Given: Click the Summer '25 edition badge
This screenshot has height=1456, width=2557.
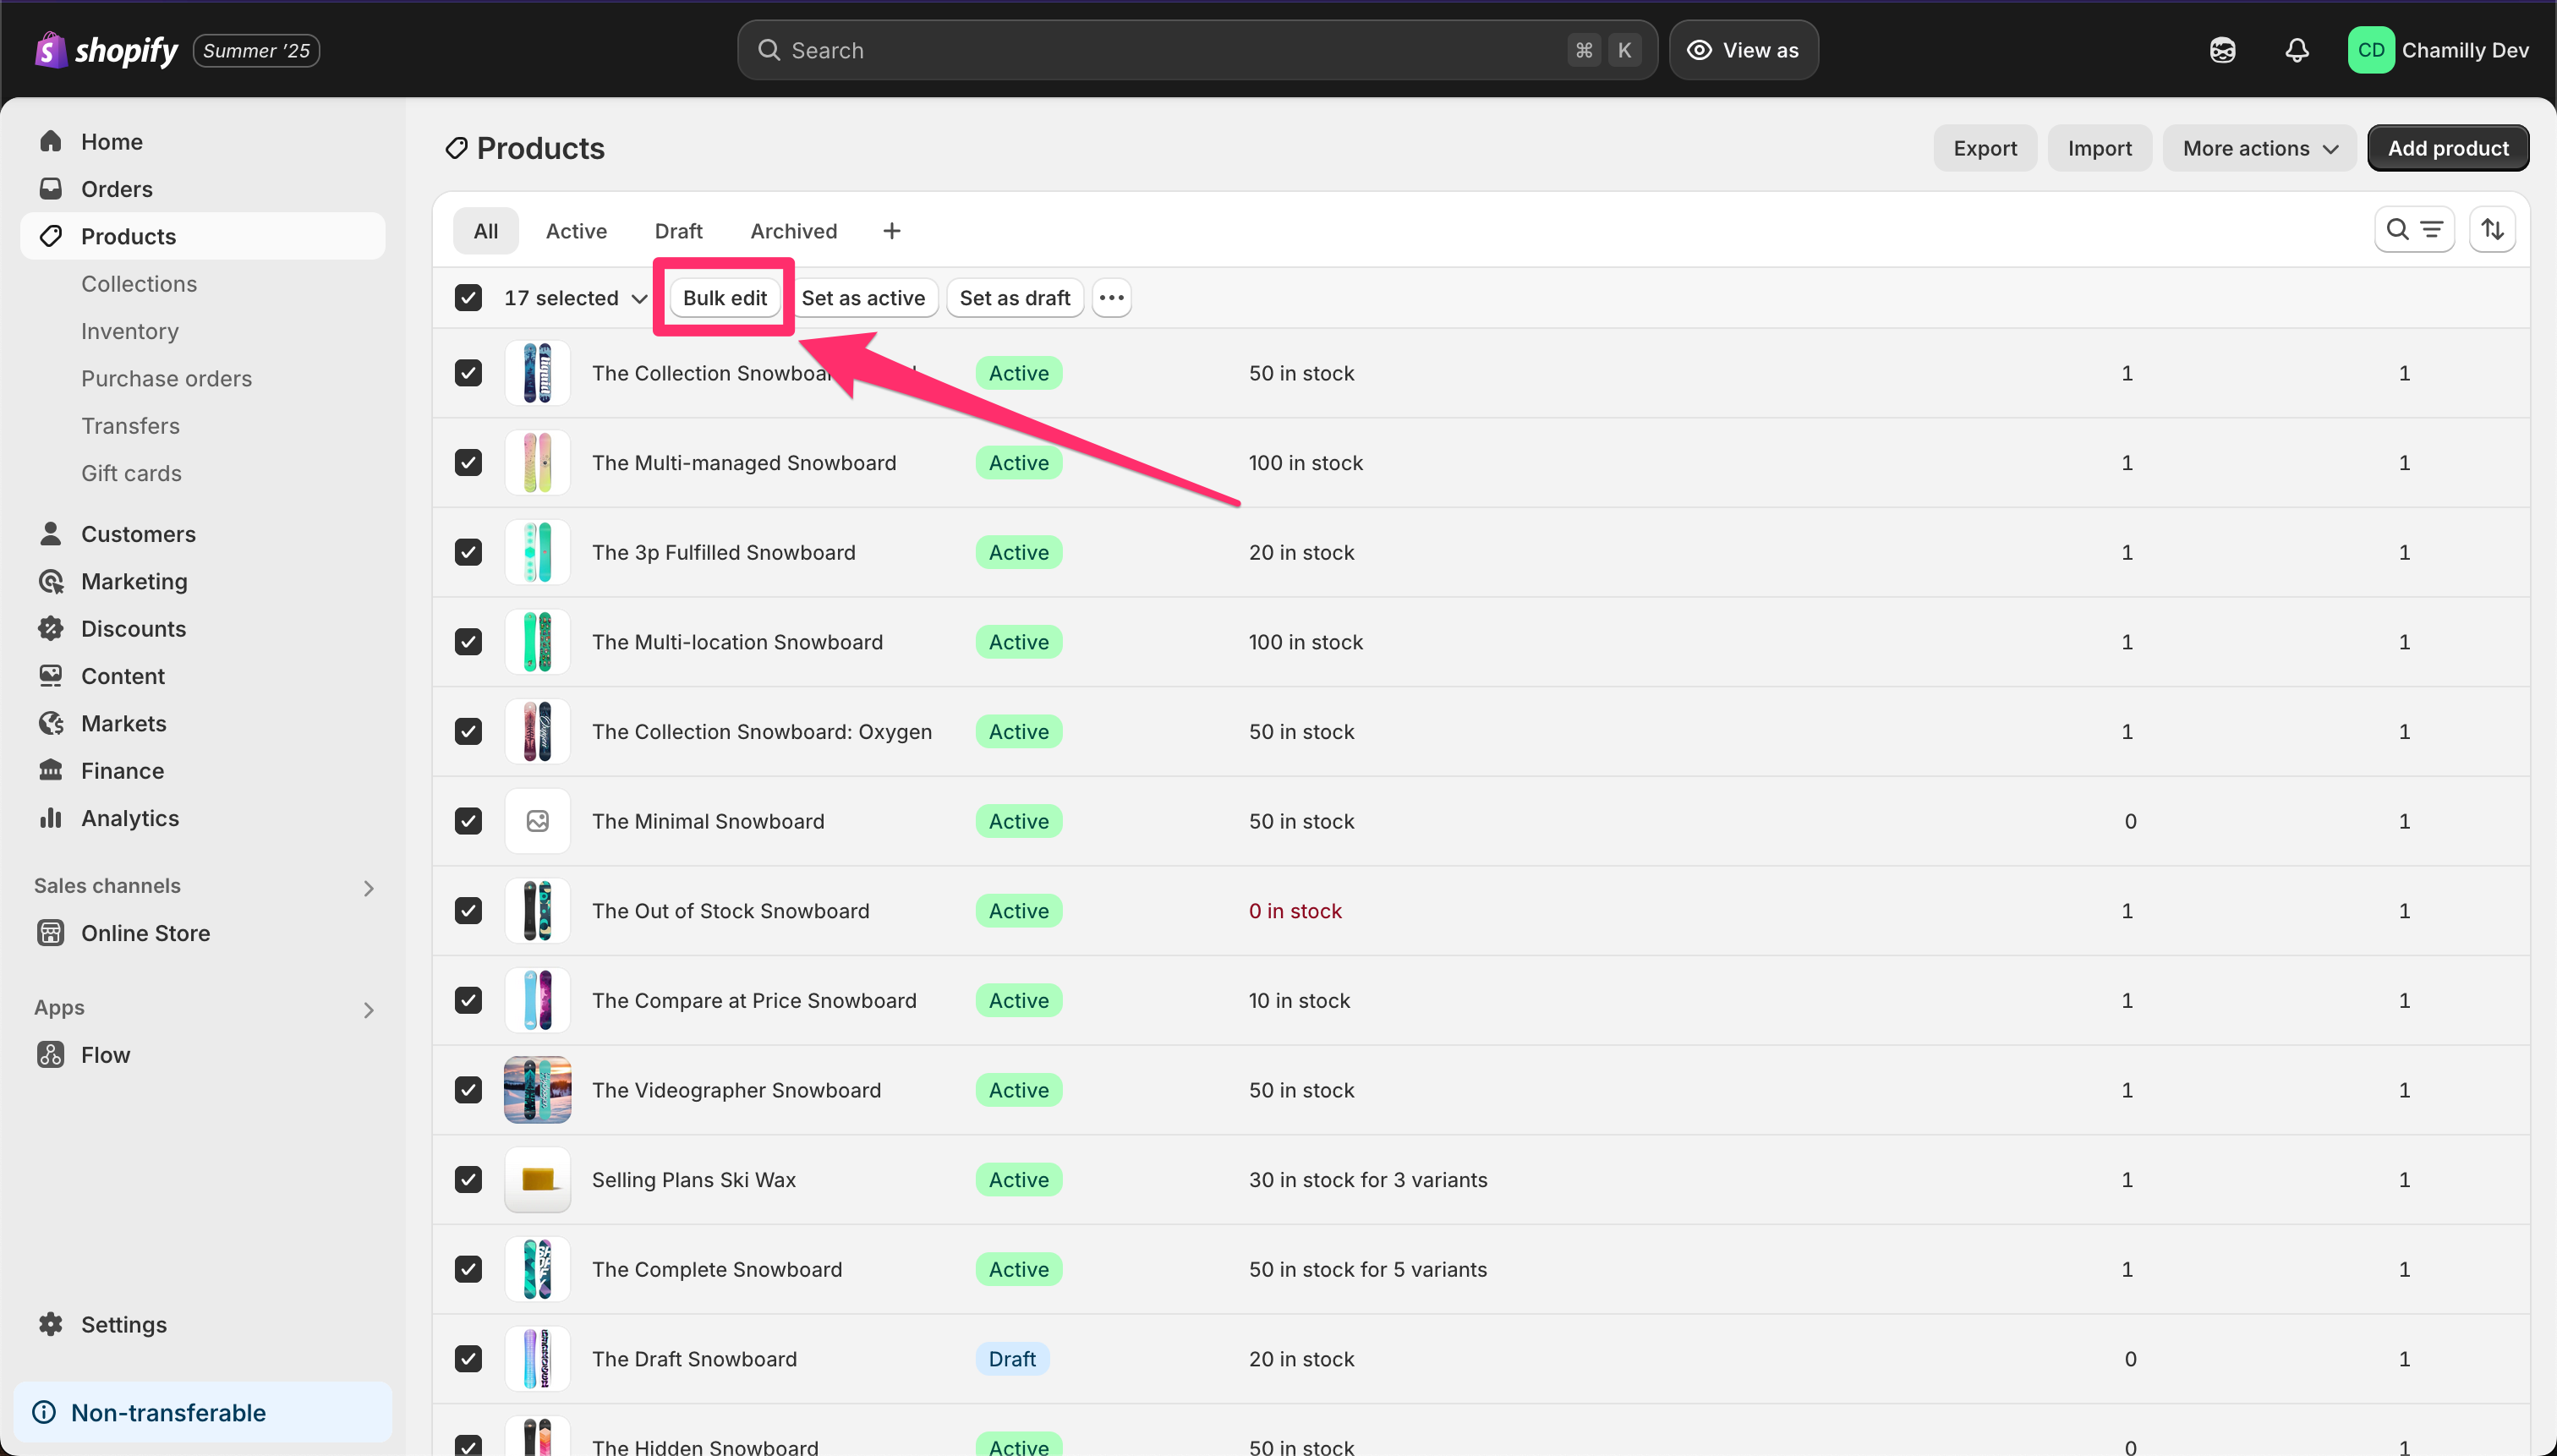Looking at the screenshot, I should [x=256, y=50].
